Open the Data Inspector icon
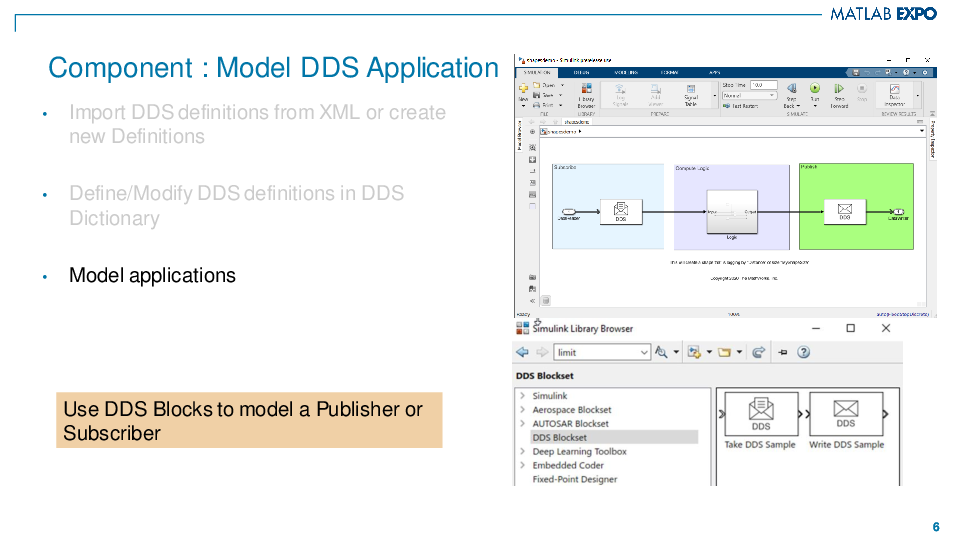 coord(894,89)
